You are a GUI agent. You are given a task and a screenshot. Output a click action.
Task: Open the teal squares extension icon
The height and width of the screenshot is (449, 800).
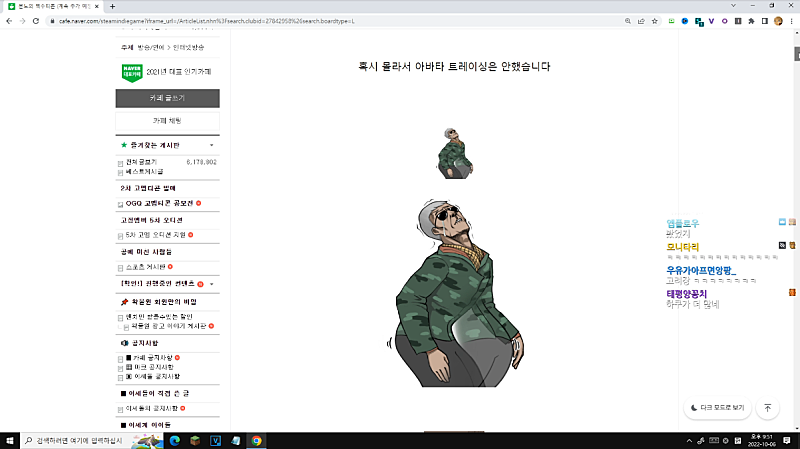click(x=699, y=21)
